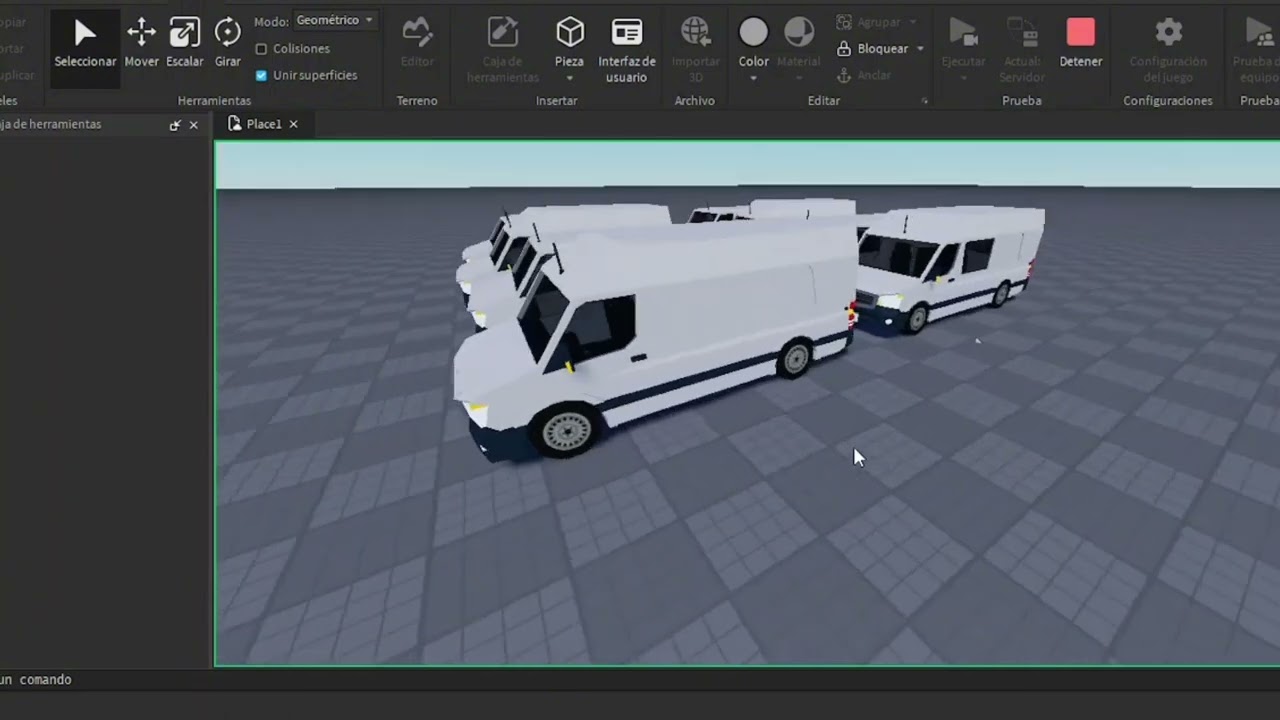The width and height of the screenshot is (1280, 720).
Task: Close the Place1 tab
Action: tap(293, 124)
